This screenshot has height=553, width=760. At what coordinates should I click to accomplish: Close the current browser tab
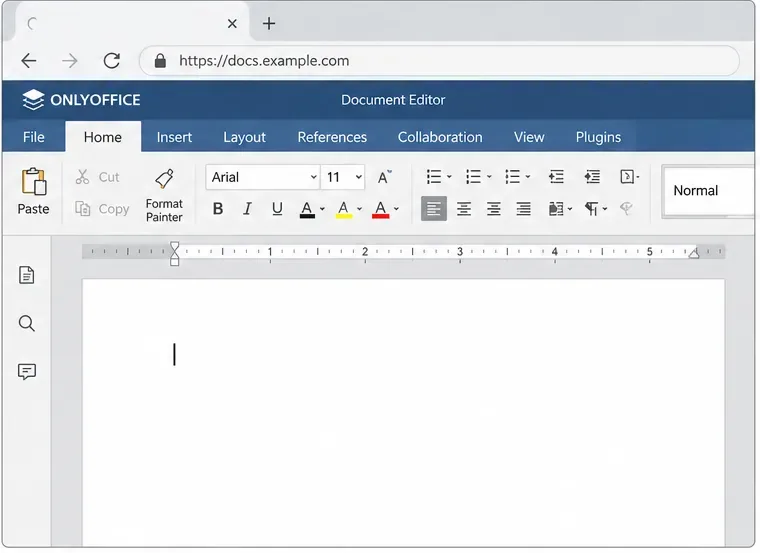pos(232,23)
